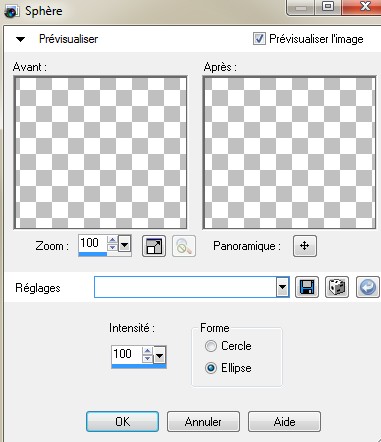Click the zoom out magnifier icon

(x=184, y=246)
